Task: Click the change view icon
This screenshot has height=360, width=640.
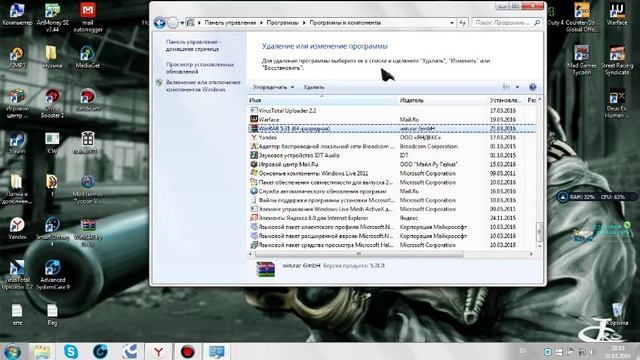Action: [506, 87]
